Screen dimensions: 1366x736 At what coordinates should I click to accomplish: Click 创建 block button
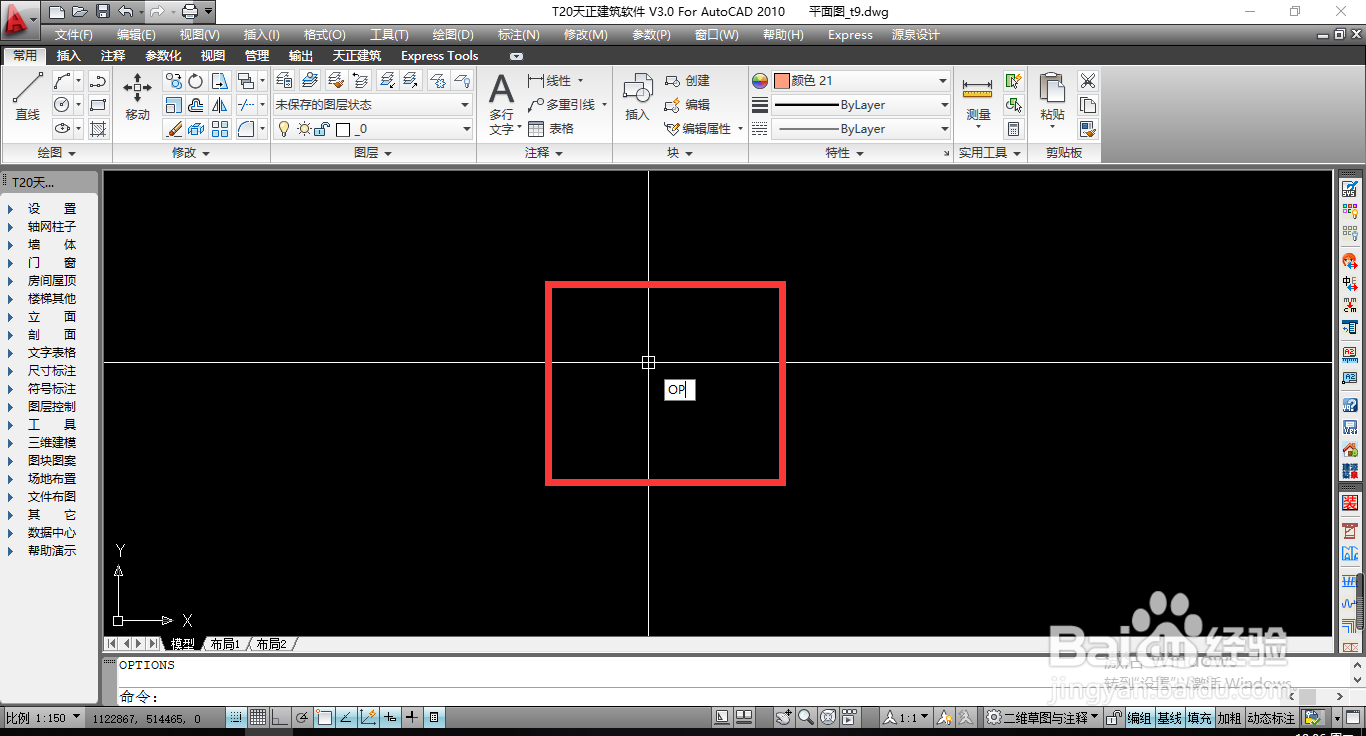687,81
